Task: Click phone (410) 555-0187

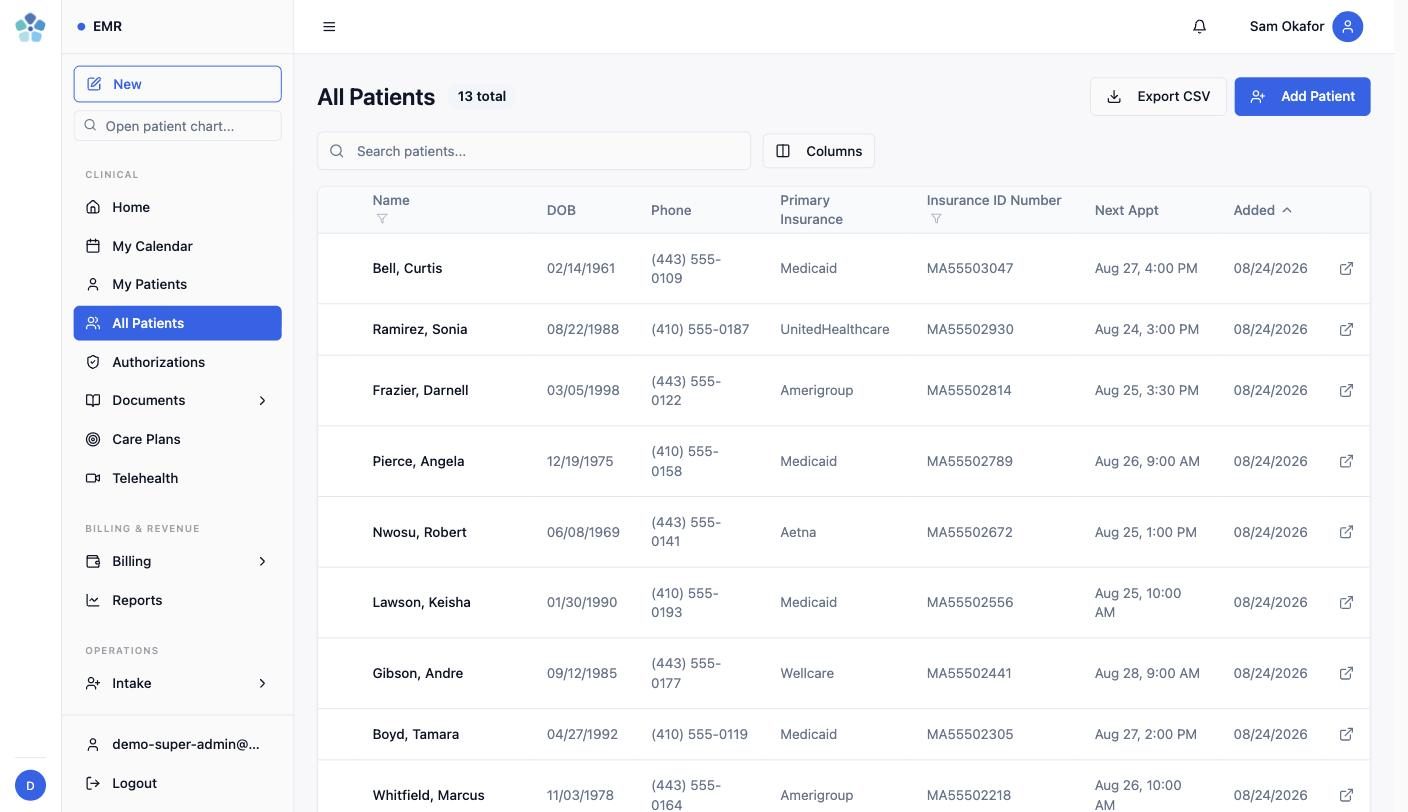Action: point(700,329)
